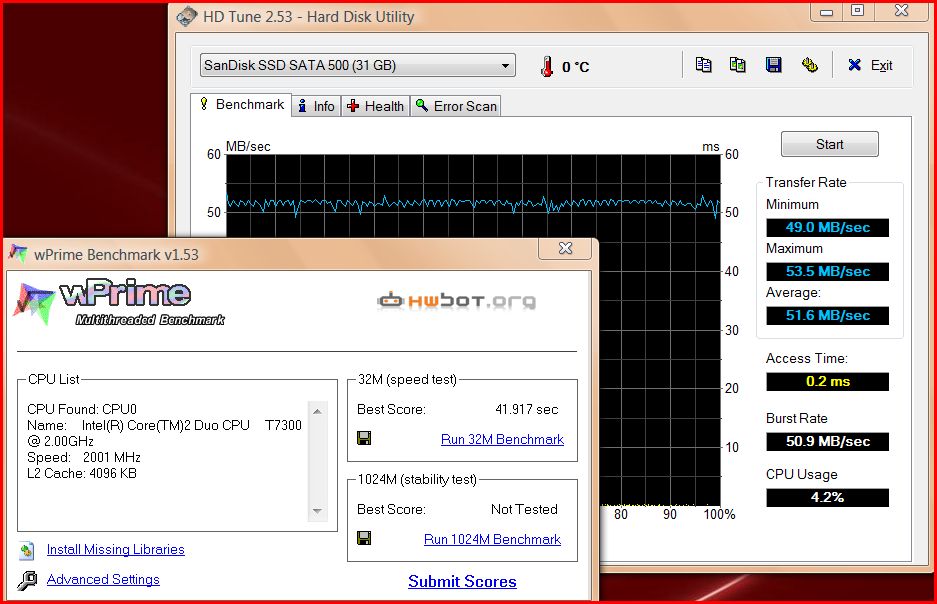This screenshot has height=604, width=937.
Task: Click the transfer rate graph area
Action: (473, 197)
